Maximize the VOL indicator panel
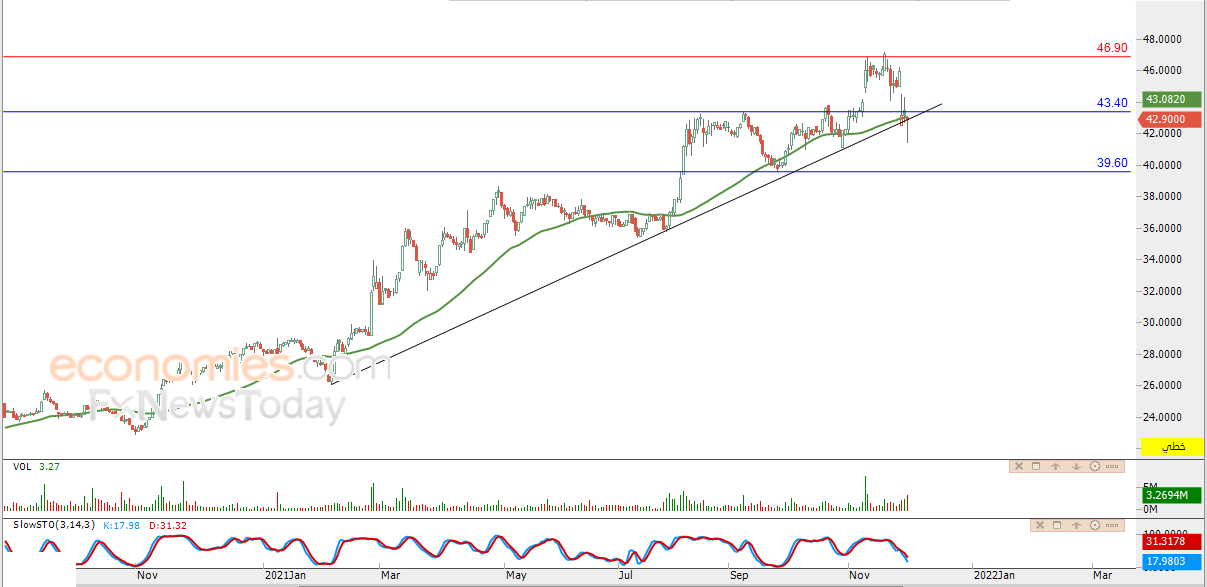Image resolution: width=1207 pixels, height=587 pixels. [x=1038, y=466]
